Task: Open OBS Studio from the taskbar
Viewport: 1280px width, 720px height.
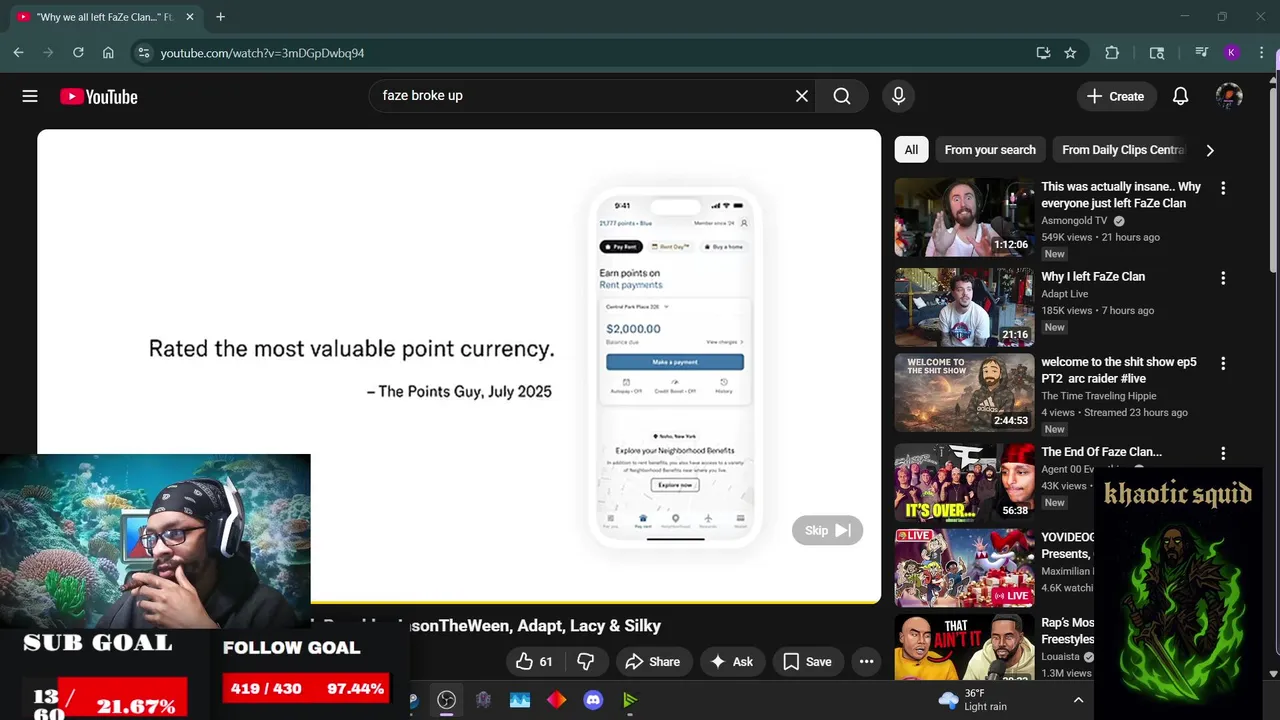Action: click(x=446, y=700)
